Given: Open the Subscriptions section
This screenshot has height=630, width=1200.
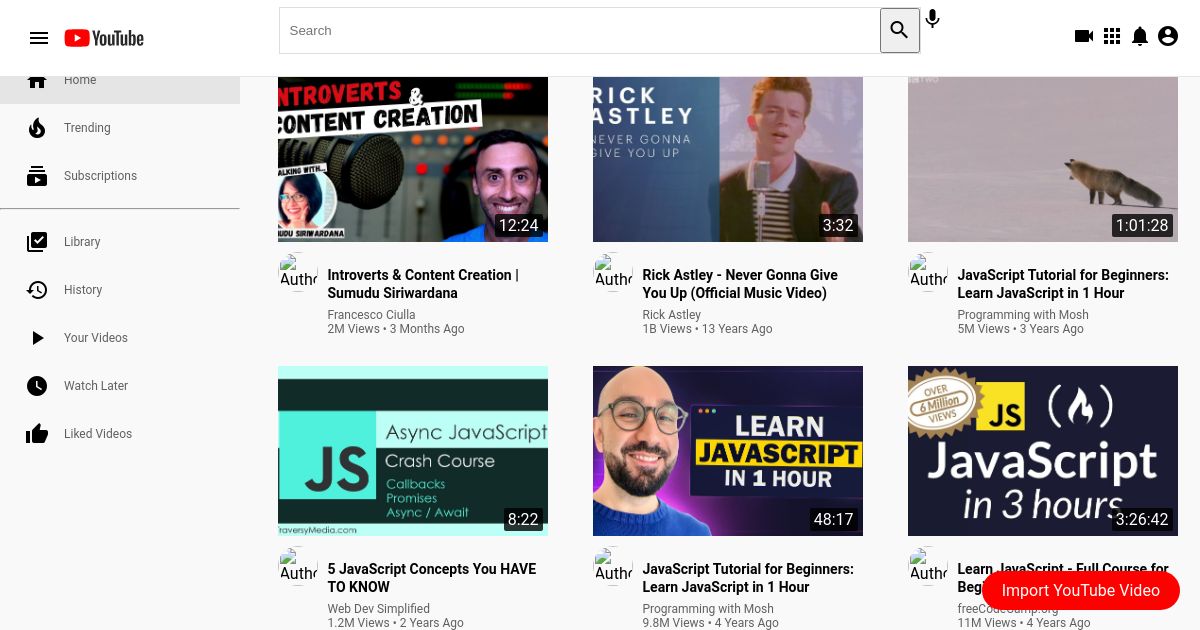Looking at the screenshot, I should click(100, 176).
